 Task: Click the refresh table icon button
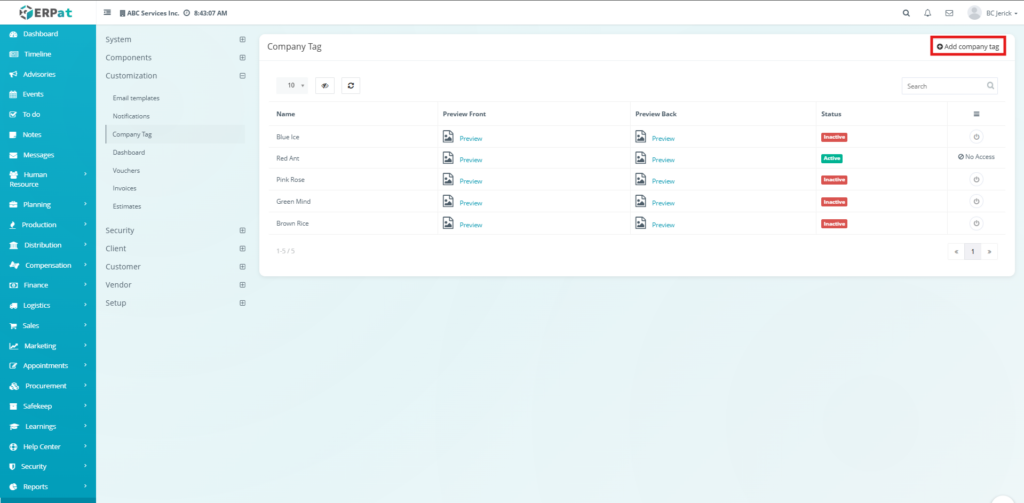351,86
